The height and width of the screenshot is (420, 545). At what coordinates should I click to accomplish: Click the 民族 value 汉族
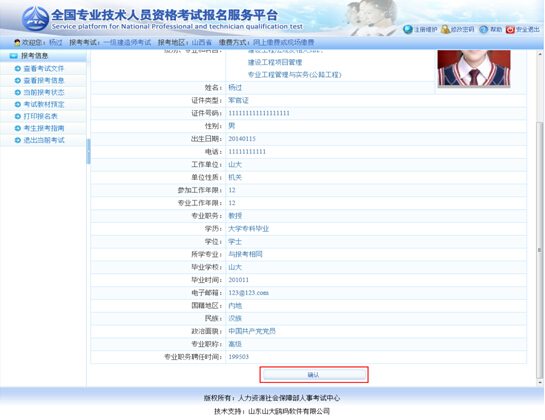click(x=235, y=318)
